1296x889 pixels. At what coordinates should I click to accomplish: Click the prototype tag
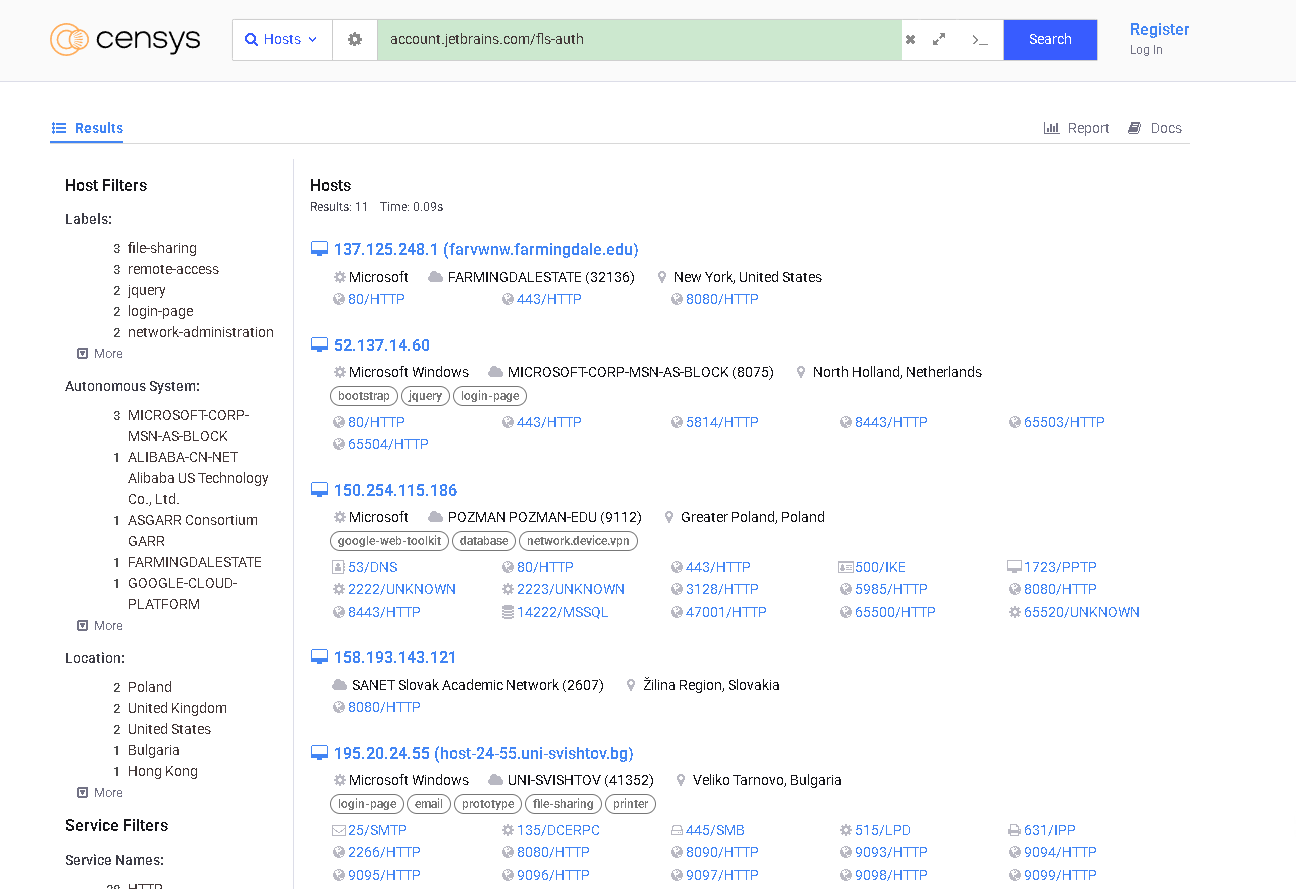[488, 804]
